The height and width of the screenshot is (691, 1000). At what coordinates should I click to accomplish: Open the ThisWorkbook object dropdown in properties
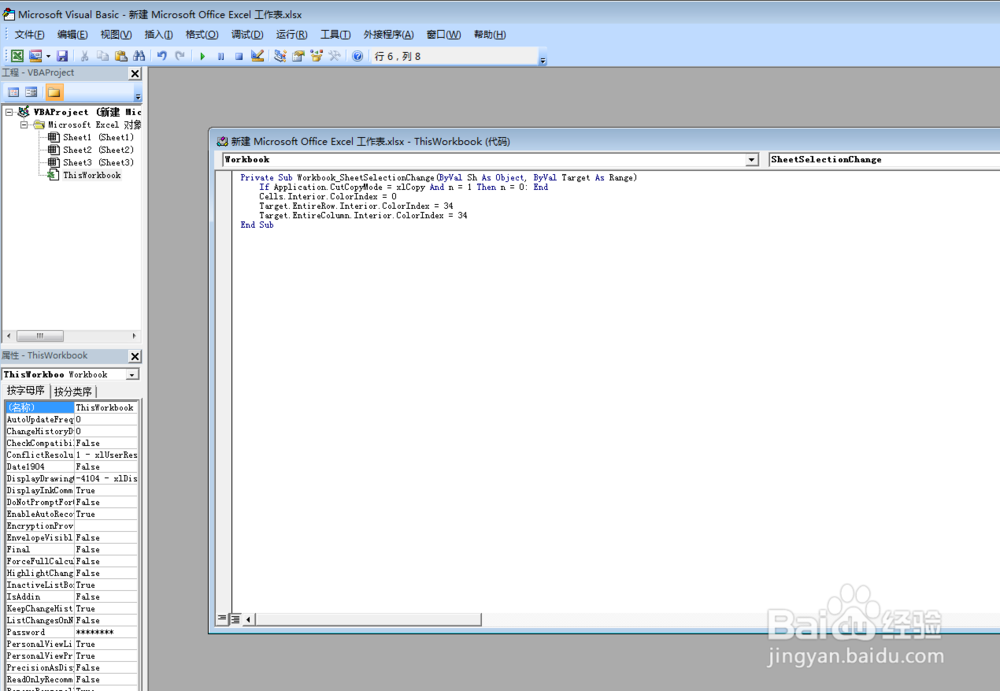point(132,375)
